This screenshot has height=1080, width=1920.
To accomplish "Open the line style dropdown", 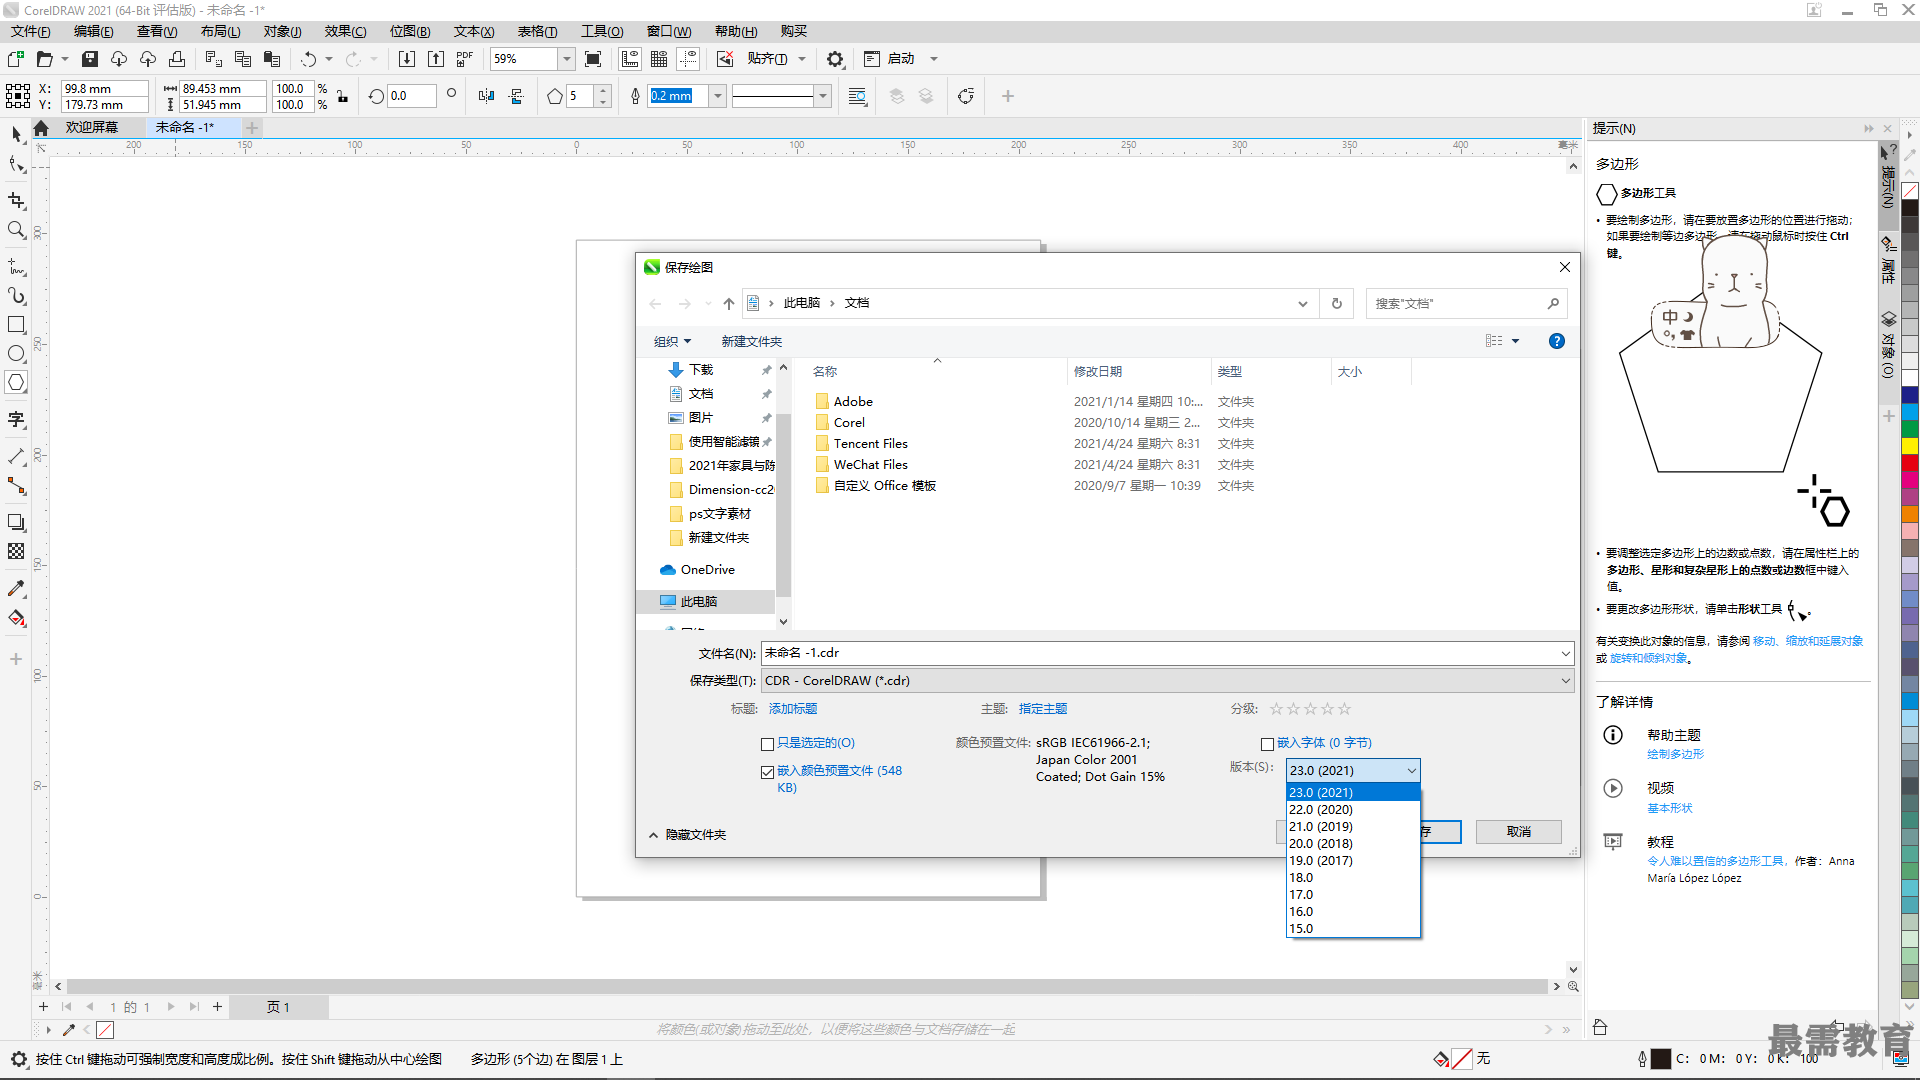I will click(823, 96).
